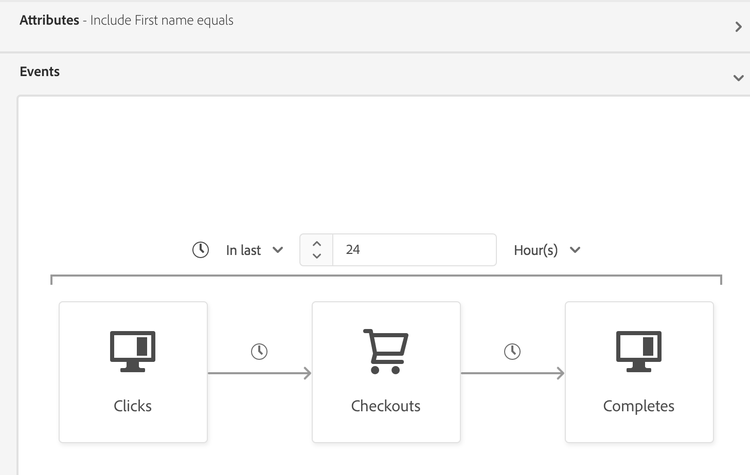Click the Attributes section title
This screenshot has width=750, height=475.
pos(49,20)
